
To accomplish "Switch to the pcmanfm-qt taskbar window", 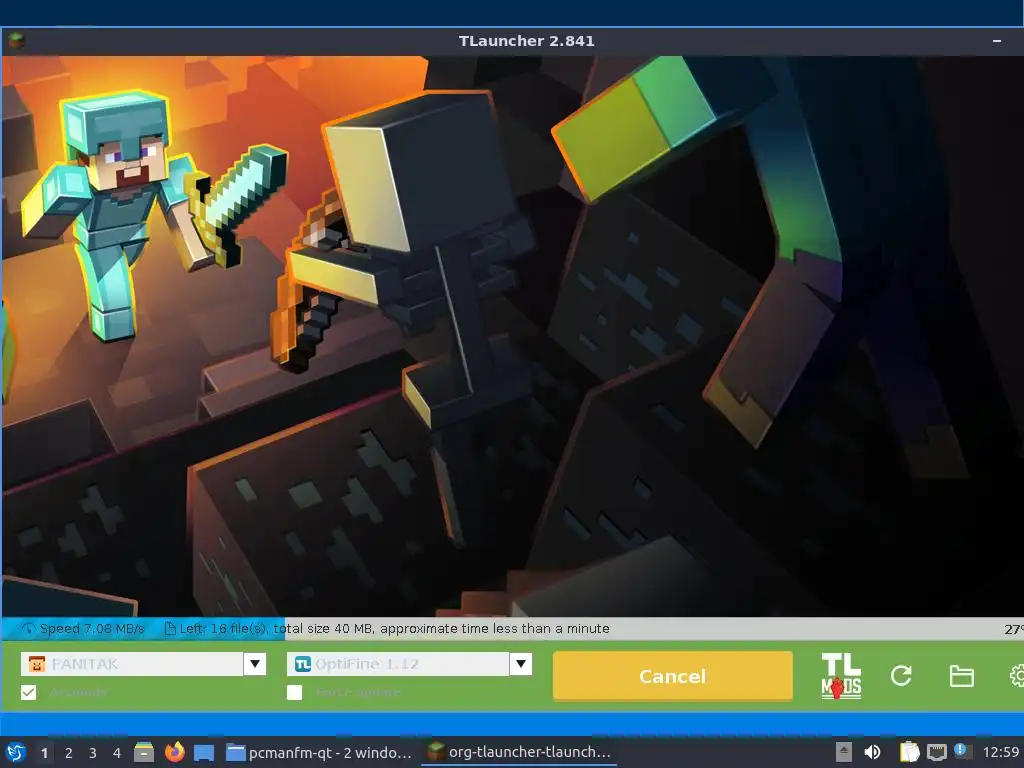I will click(x=319, y=752).
